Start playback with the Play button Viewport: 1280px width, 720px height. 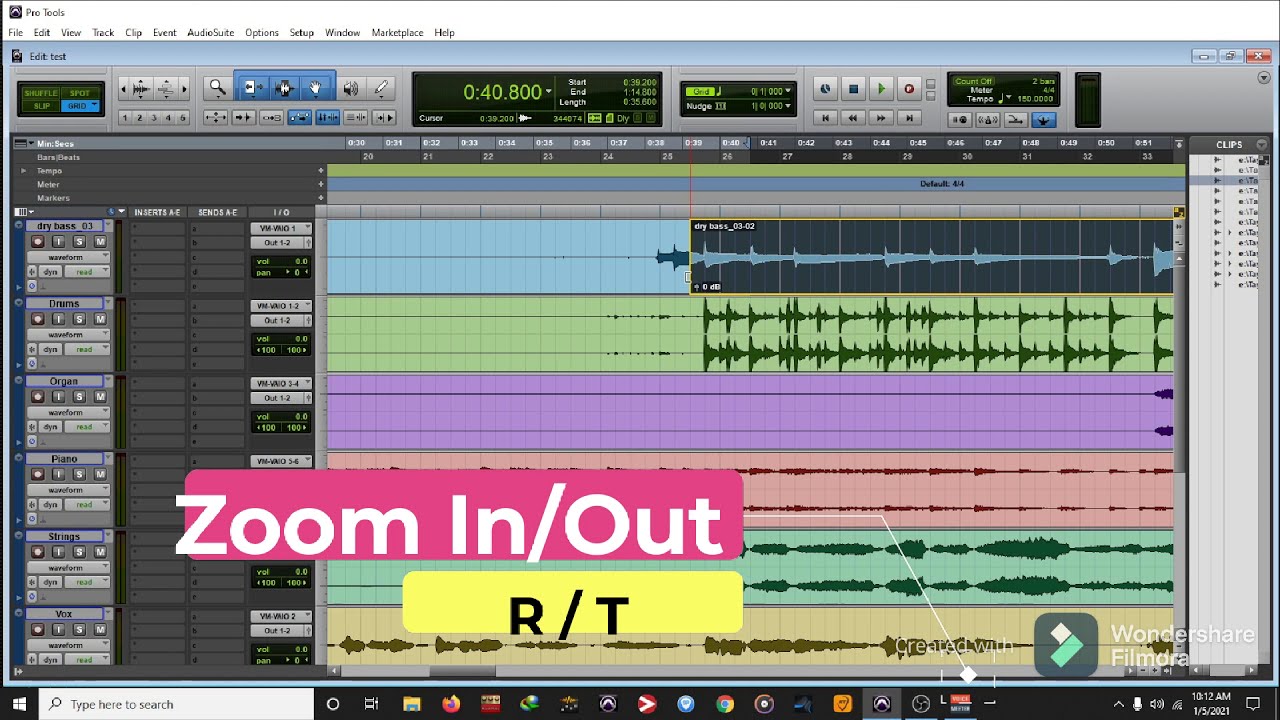[881, 89]
